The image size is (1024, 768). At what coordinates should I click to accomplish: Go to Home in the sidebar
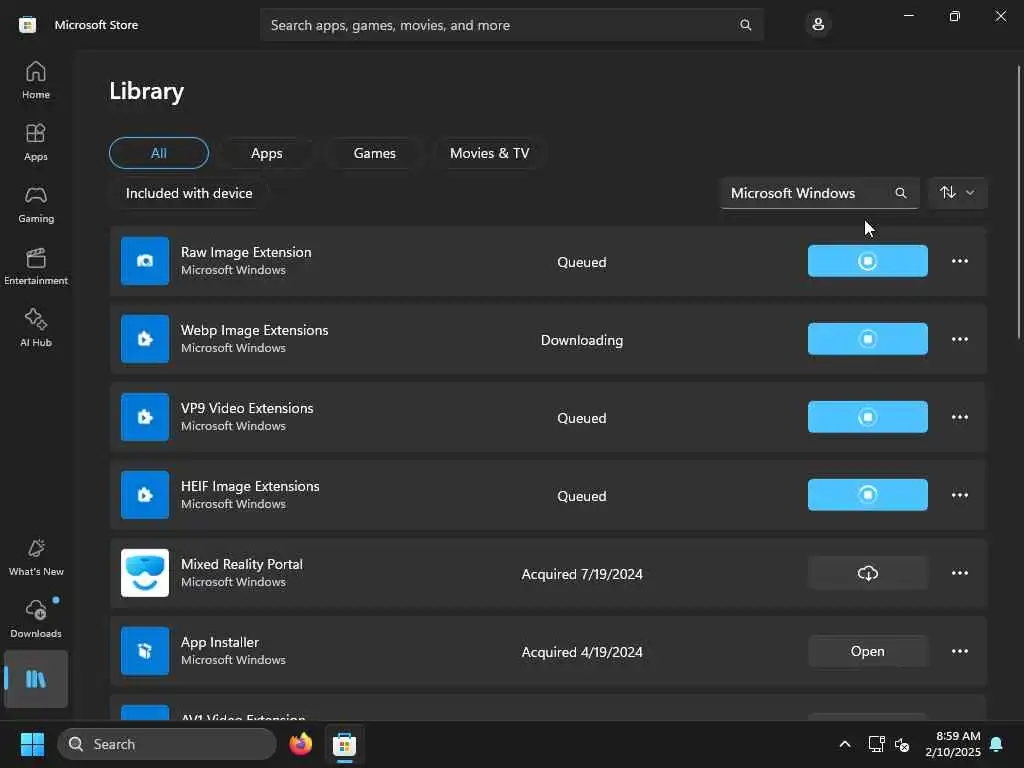[36, 80]
